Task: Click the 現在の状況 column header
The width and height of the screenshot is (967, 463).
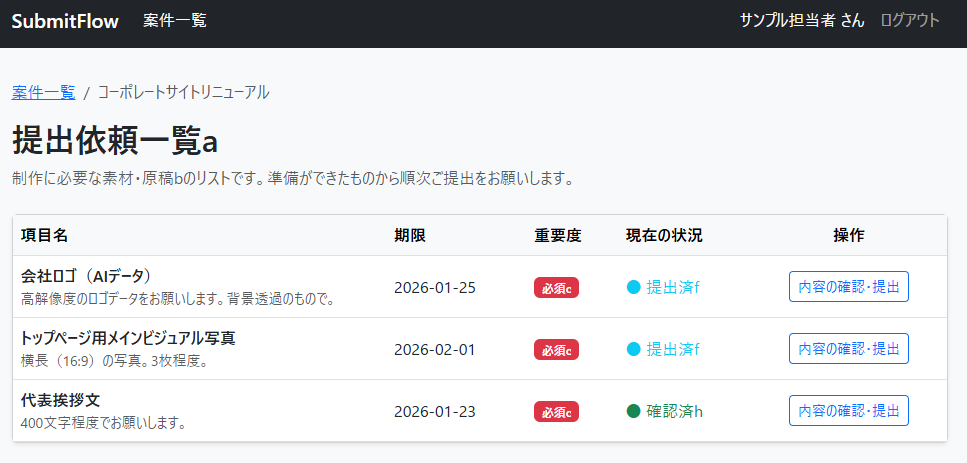Action: tap(664, 236)
